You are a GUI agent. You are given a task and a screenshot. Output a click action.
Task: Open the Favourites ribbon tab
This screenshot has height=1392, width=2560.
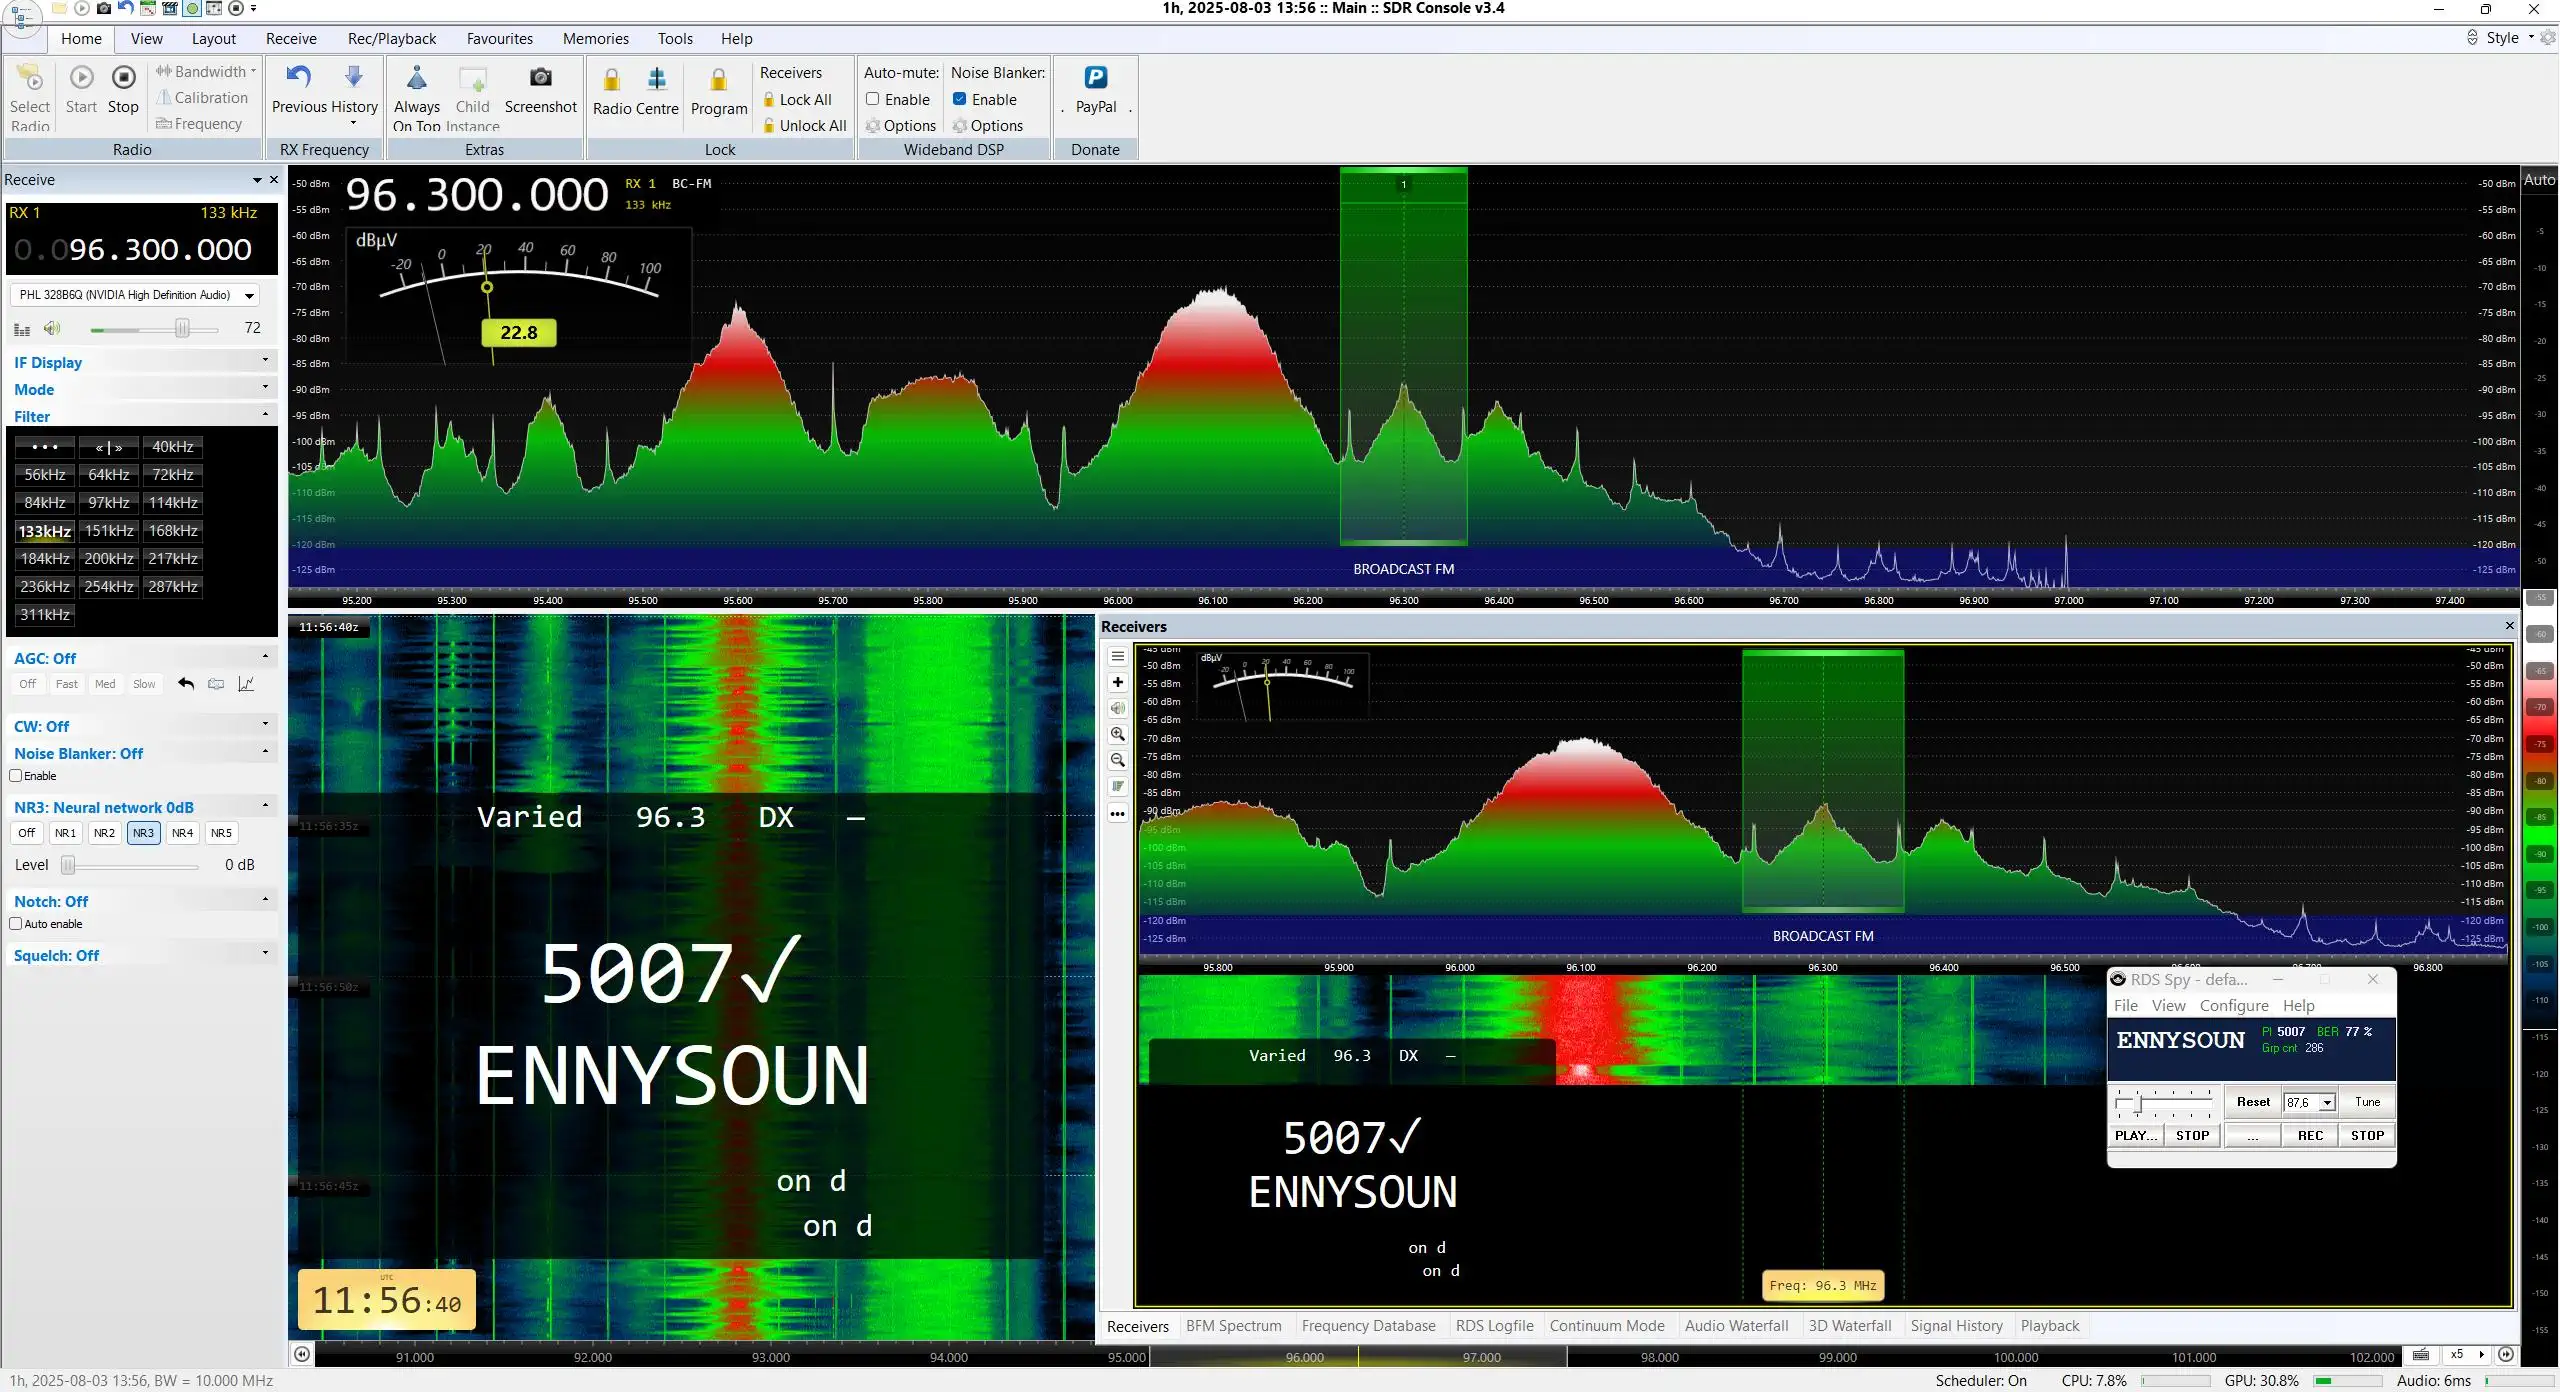(499, 39)
